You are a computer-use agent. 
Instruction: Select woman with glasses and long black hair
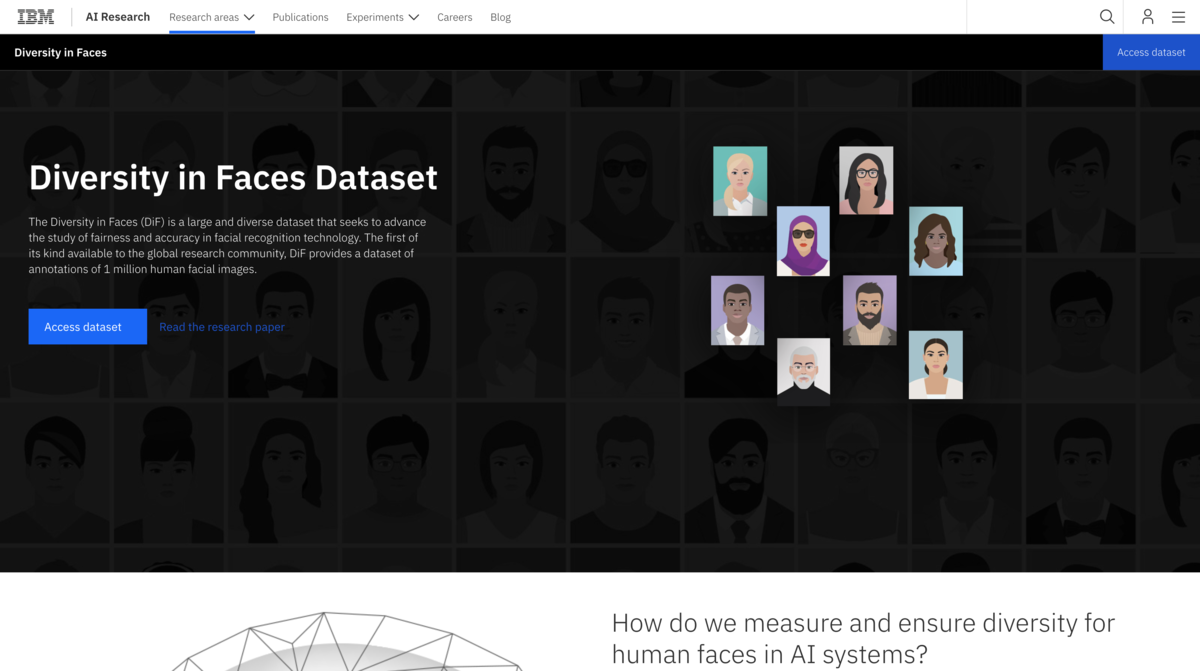pyautogui.click(x=866, y=181)
